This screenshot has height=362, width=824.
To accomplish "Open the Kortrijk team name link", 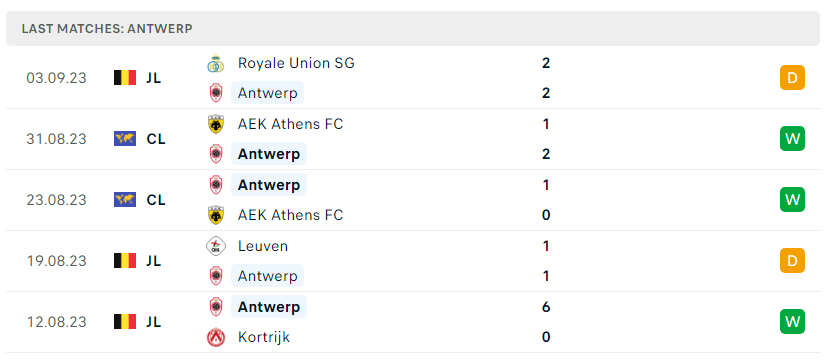I will click(x=264, y=337).
